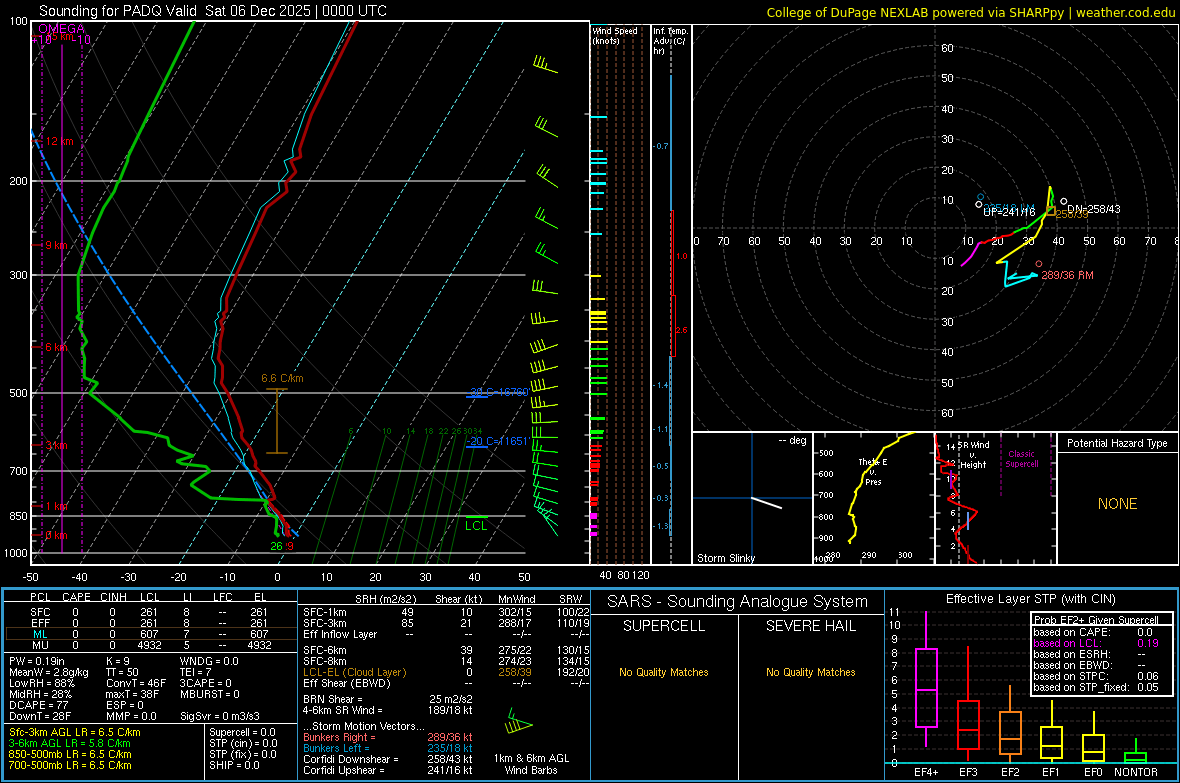
Task: Click the Potential Hazard Type header
Action: [x=1117, y=443]
